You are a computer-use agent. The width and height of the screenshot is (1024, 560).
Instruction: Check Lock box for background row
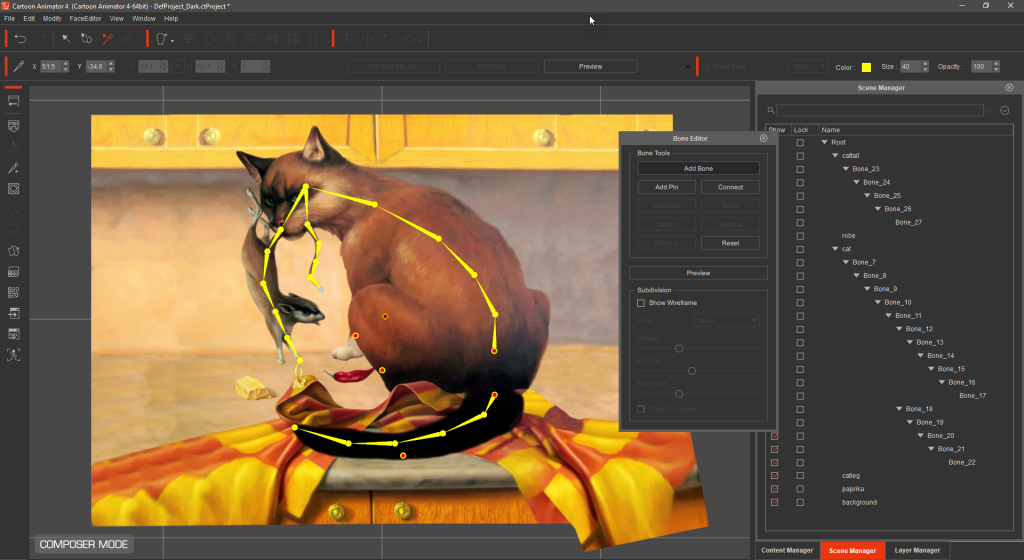point(800,503)
